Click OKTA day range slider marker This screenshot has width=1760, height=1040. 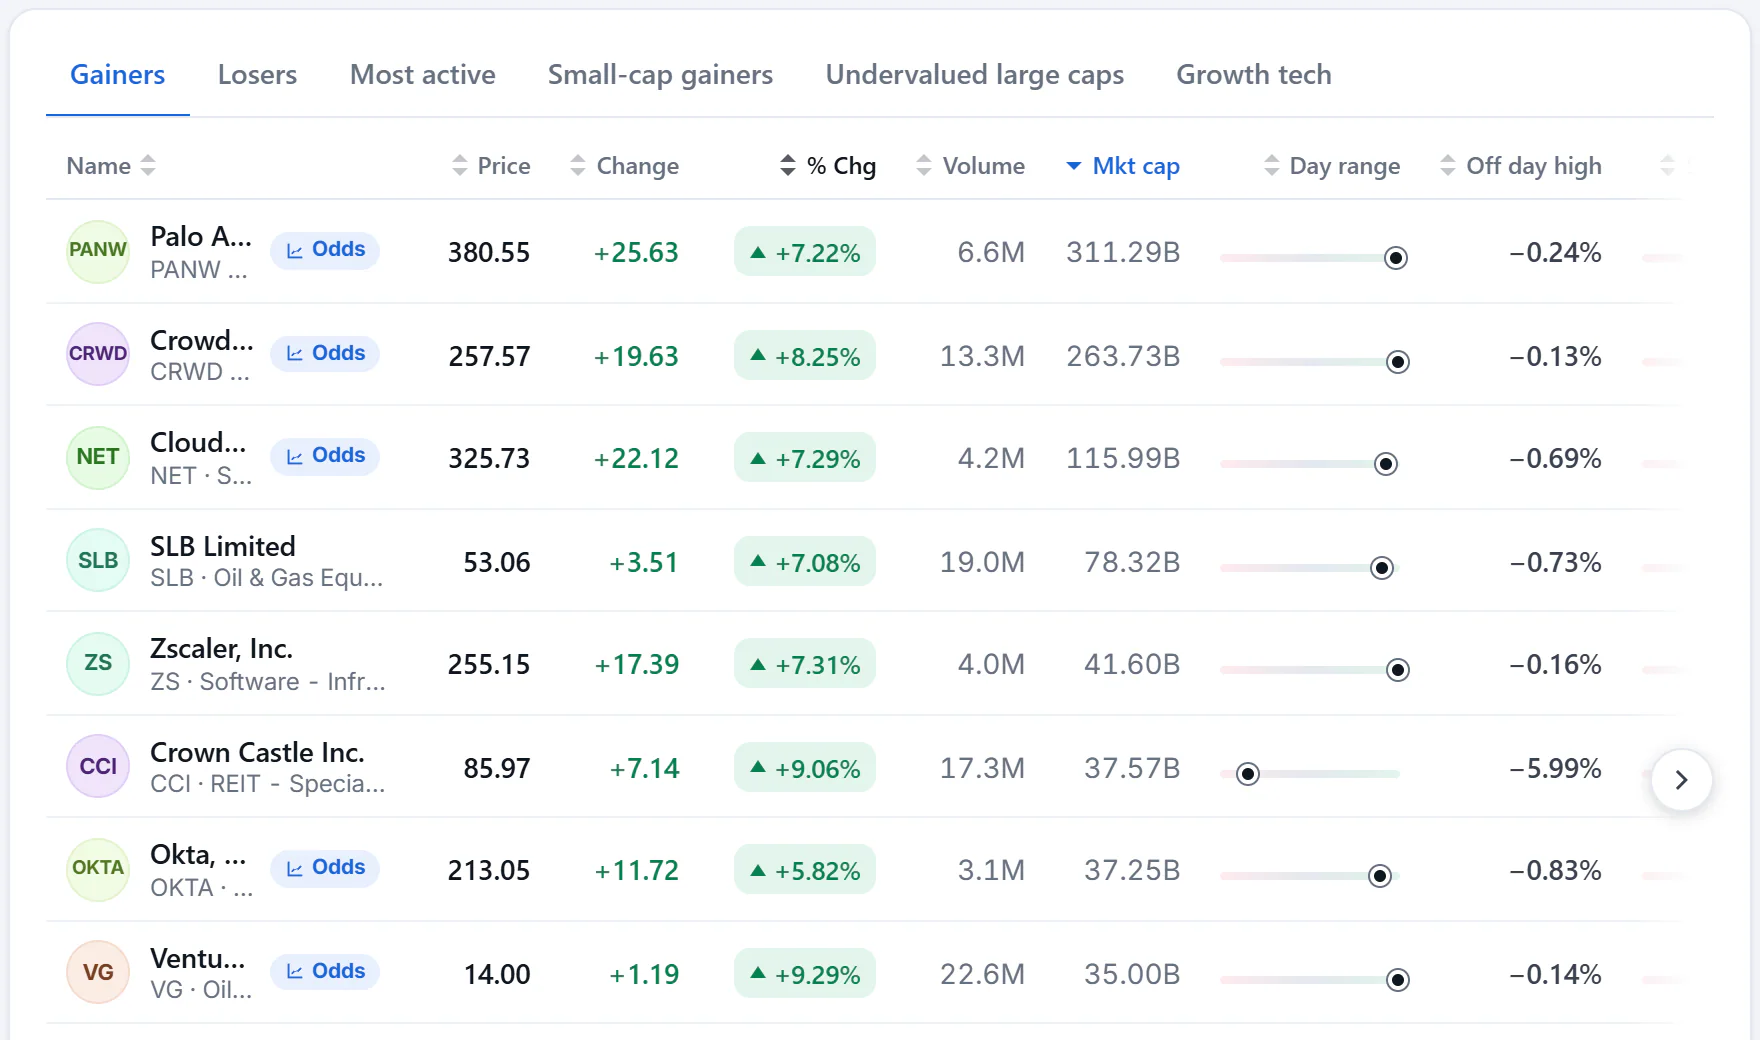(1380, 876)
